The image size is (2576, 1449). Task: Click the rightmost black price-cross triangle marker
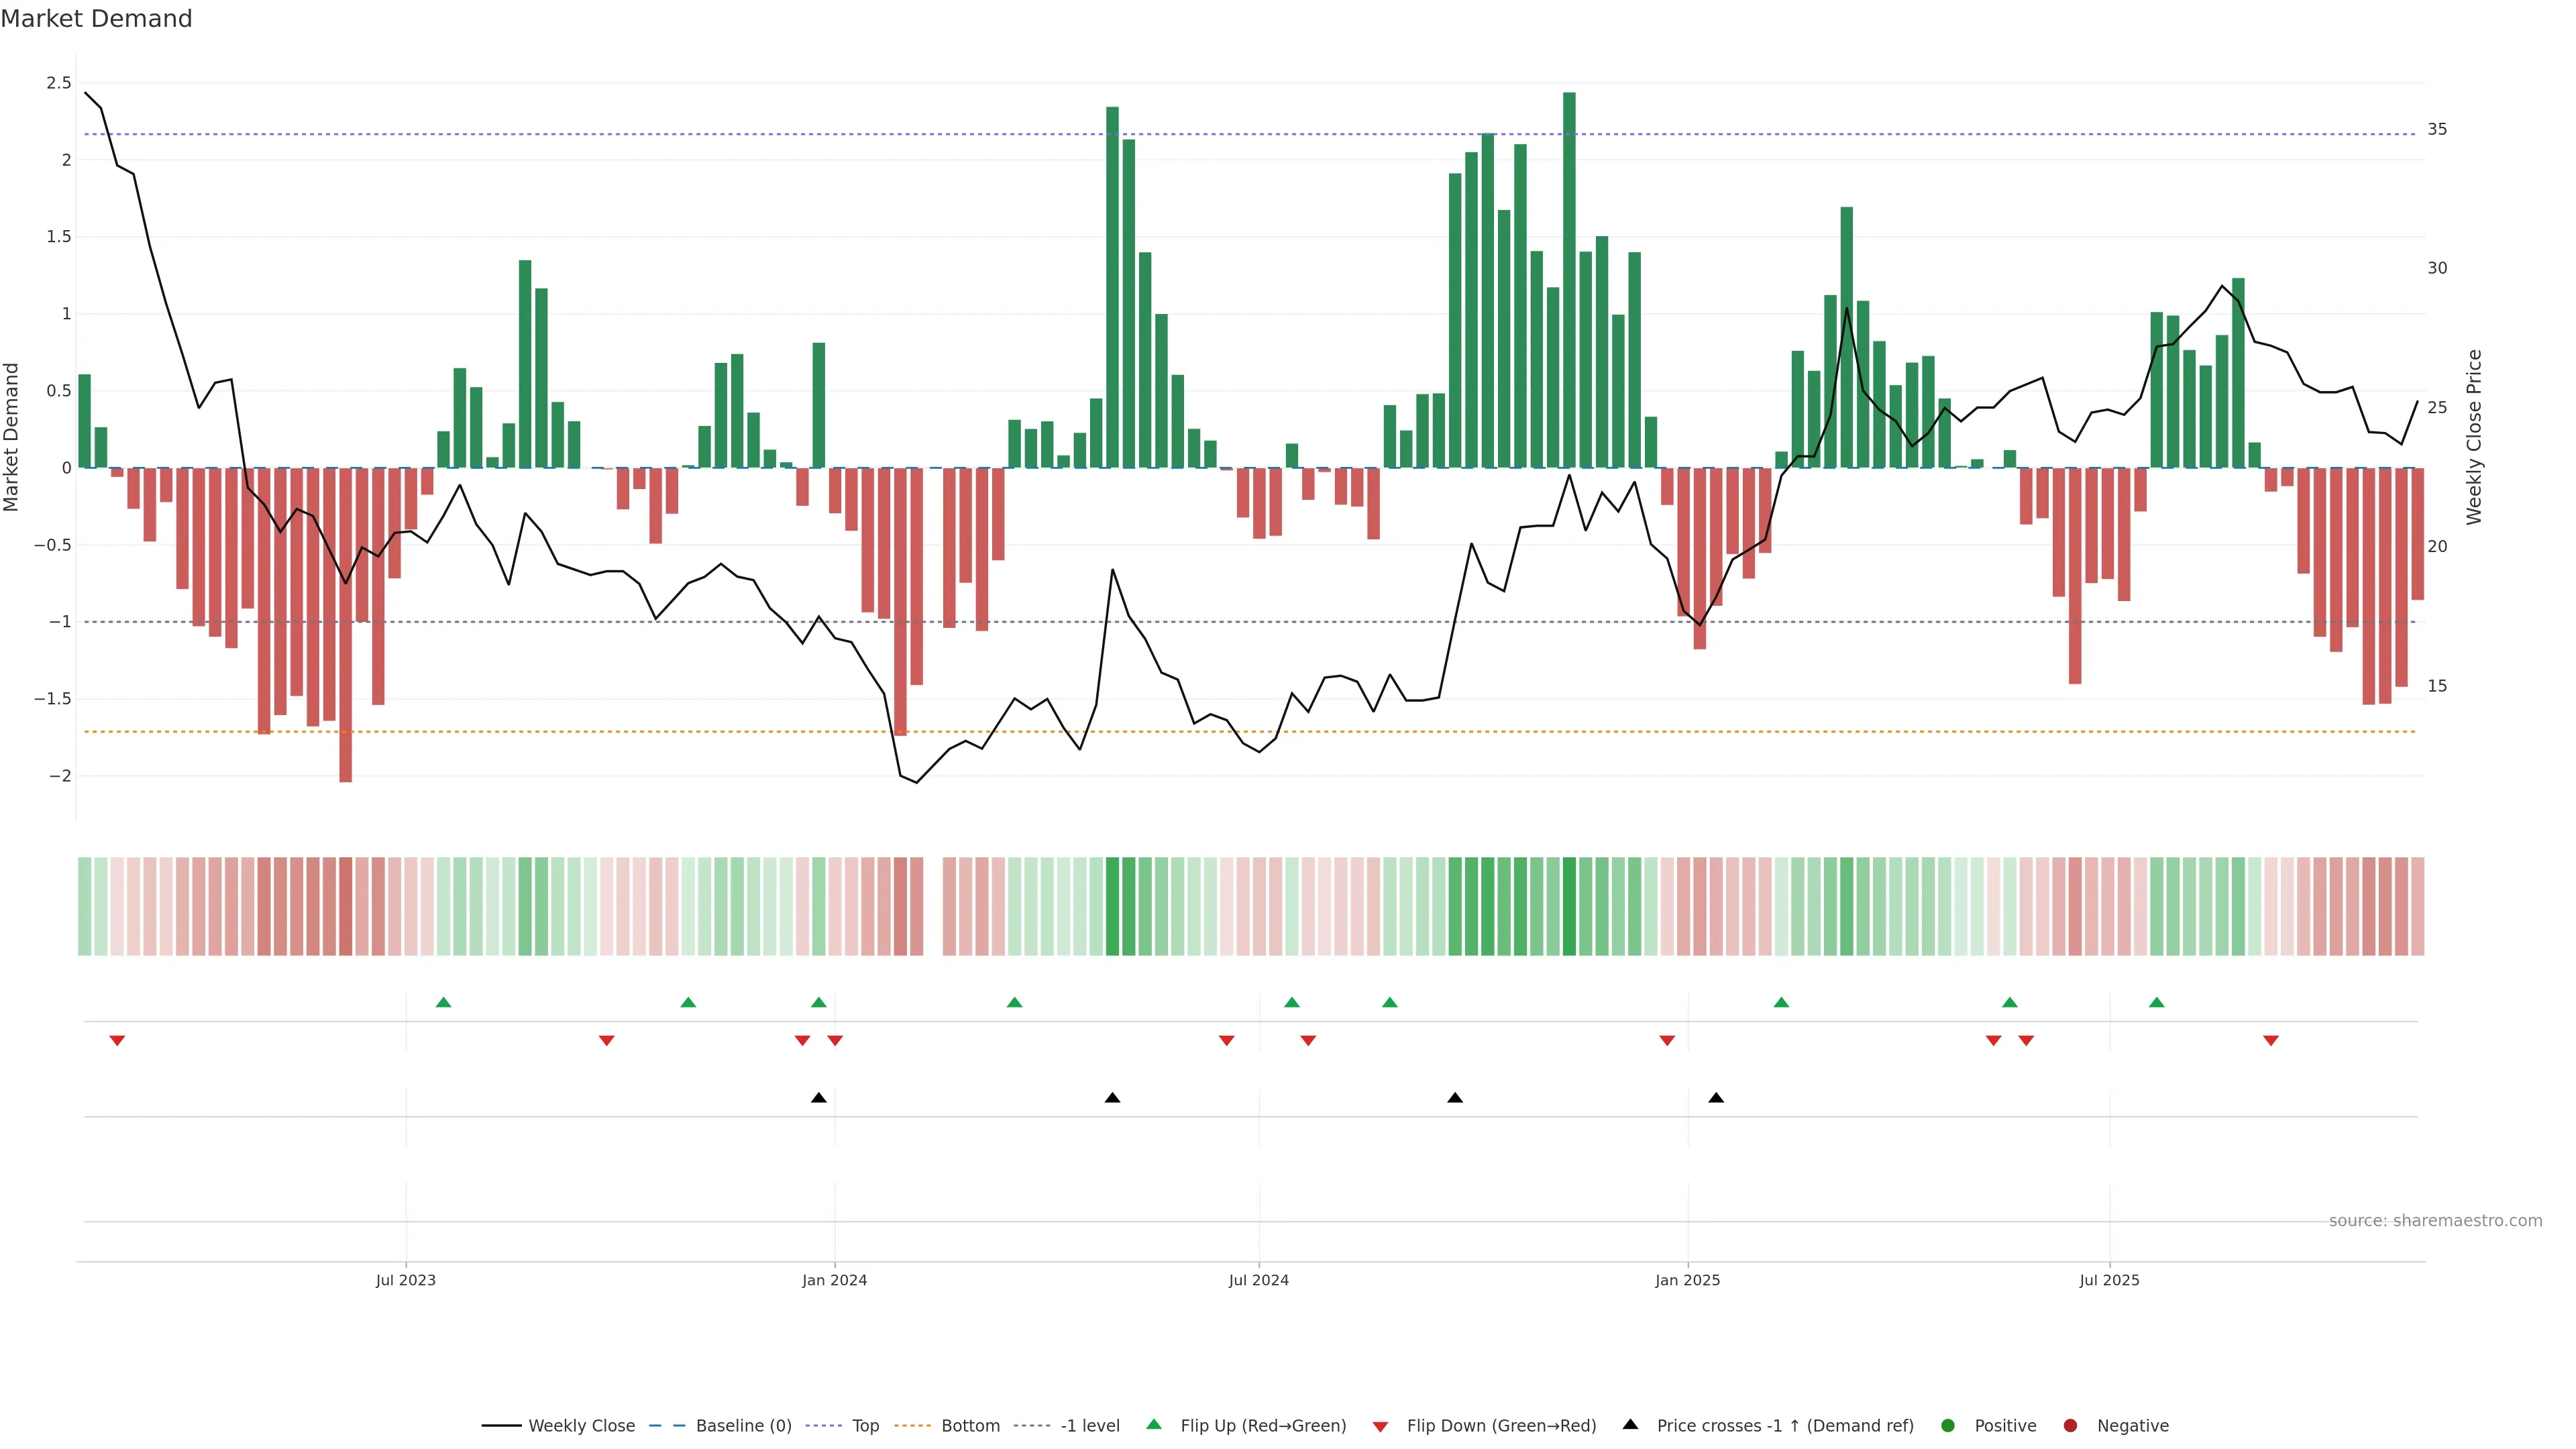1716,1098
